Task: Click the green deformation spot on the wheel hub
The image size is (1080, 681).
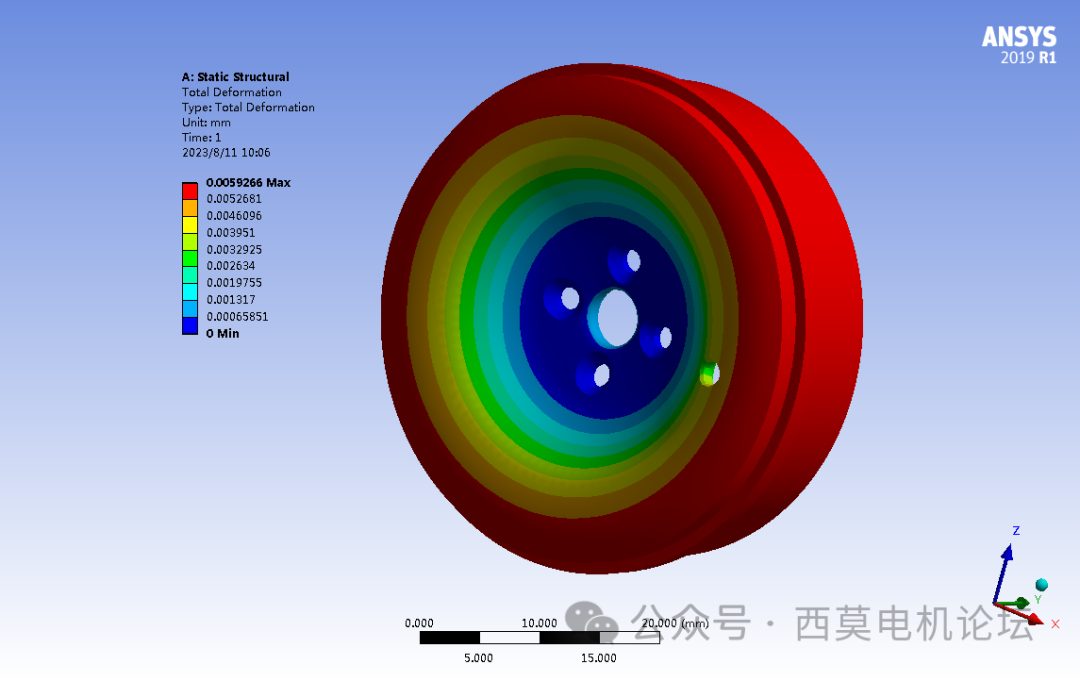Action: point(708,374)
